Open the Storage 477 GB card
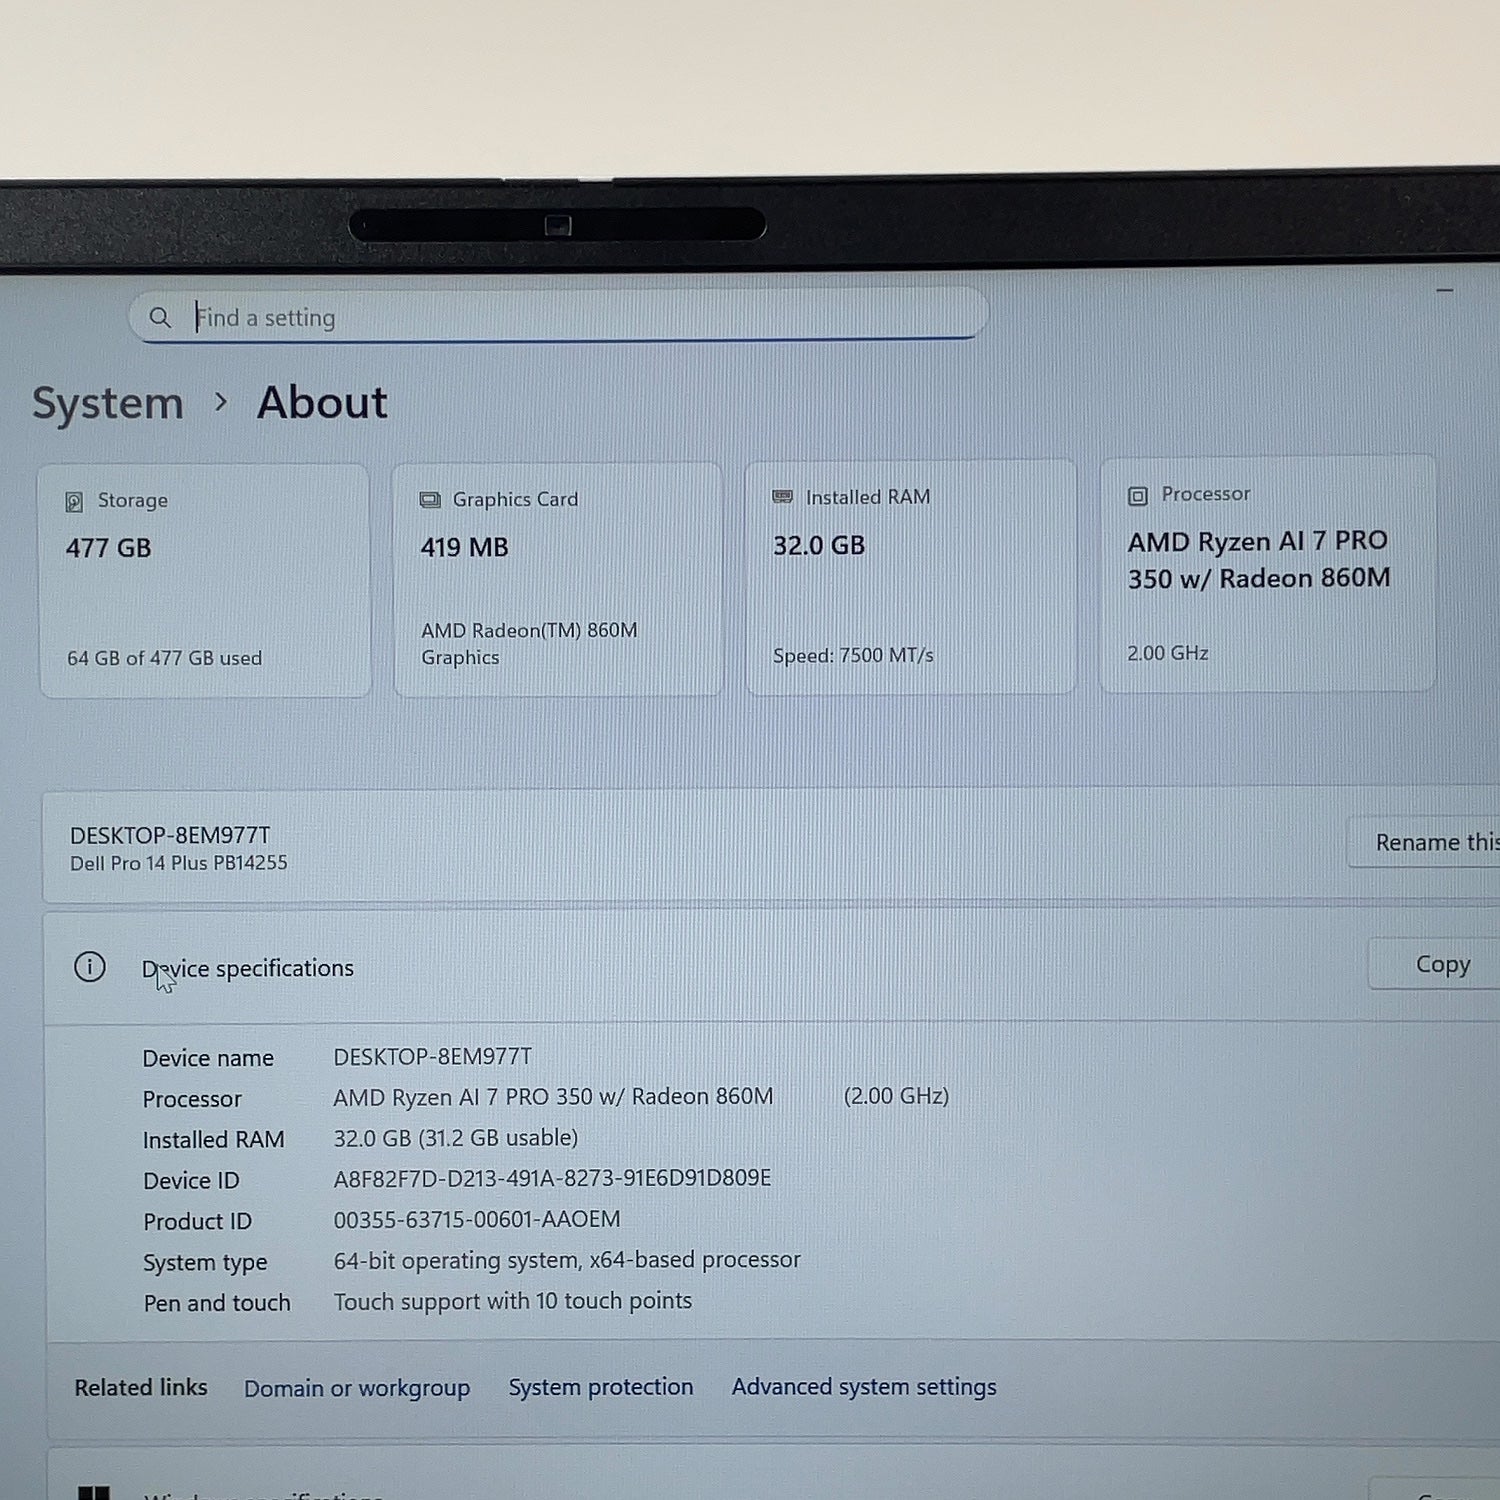Screen dimensions: 1500x1500 coord(205,580)
